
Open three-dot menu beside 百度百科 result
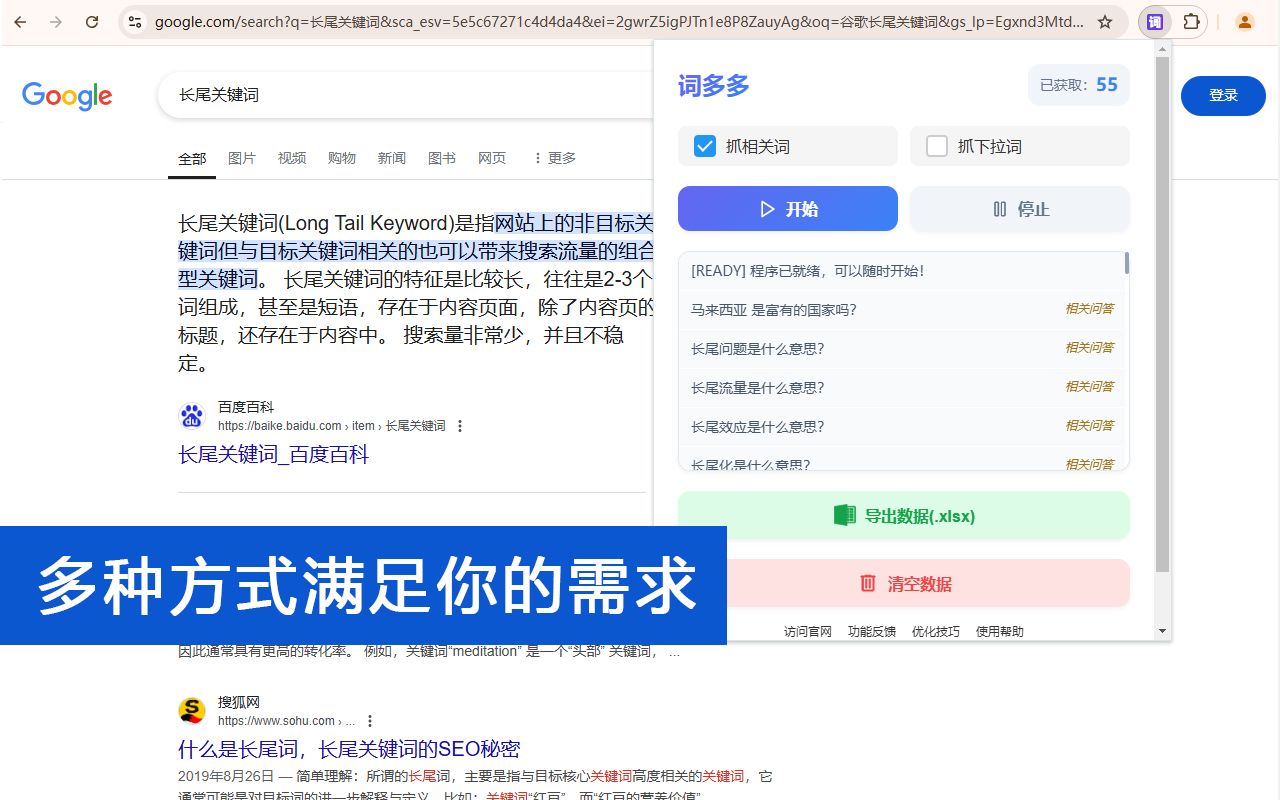pyautogui.click(x=460, y=426)
